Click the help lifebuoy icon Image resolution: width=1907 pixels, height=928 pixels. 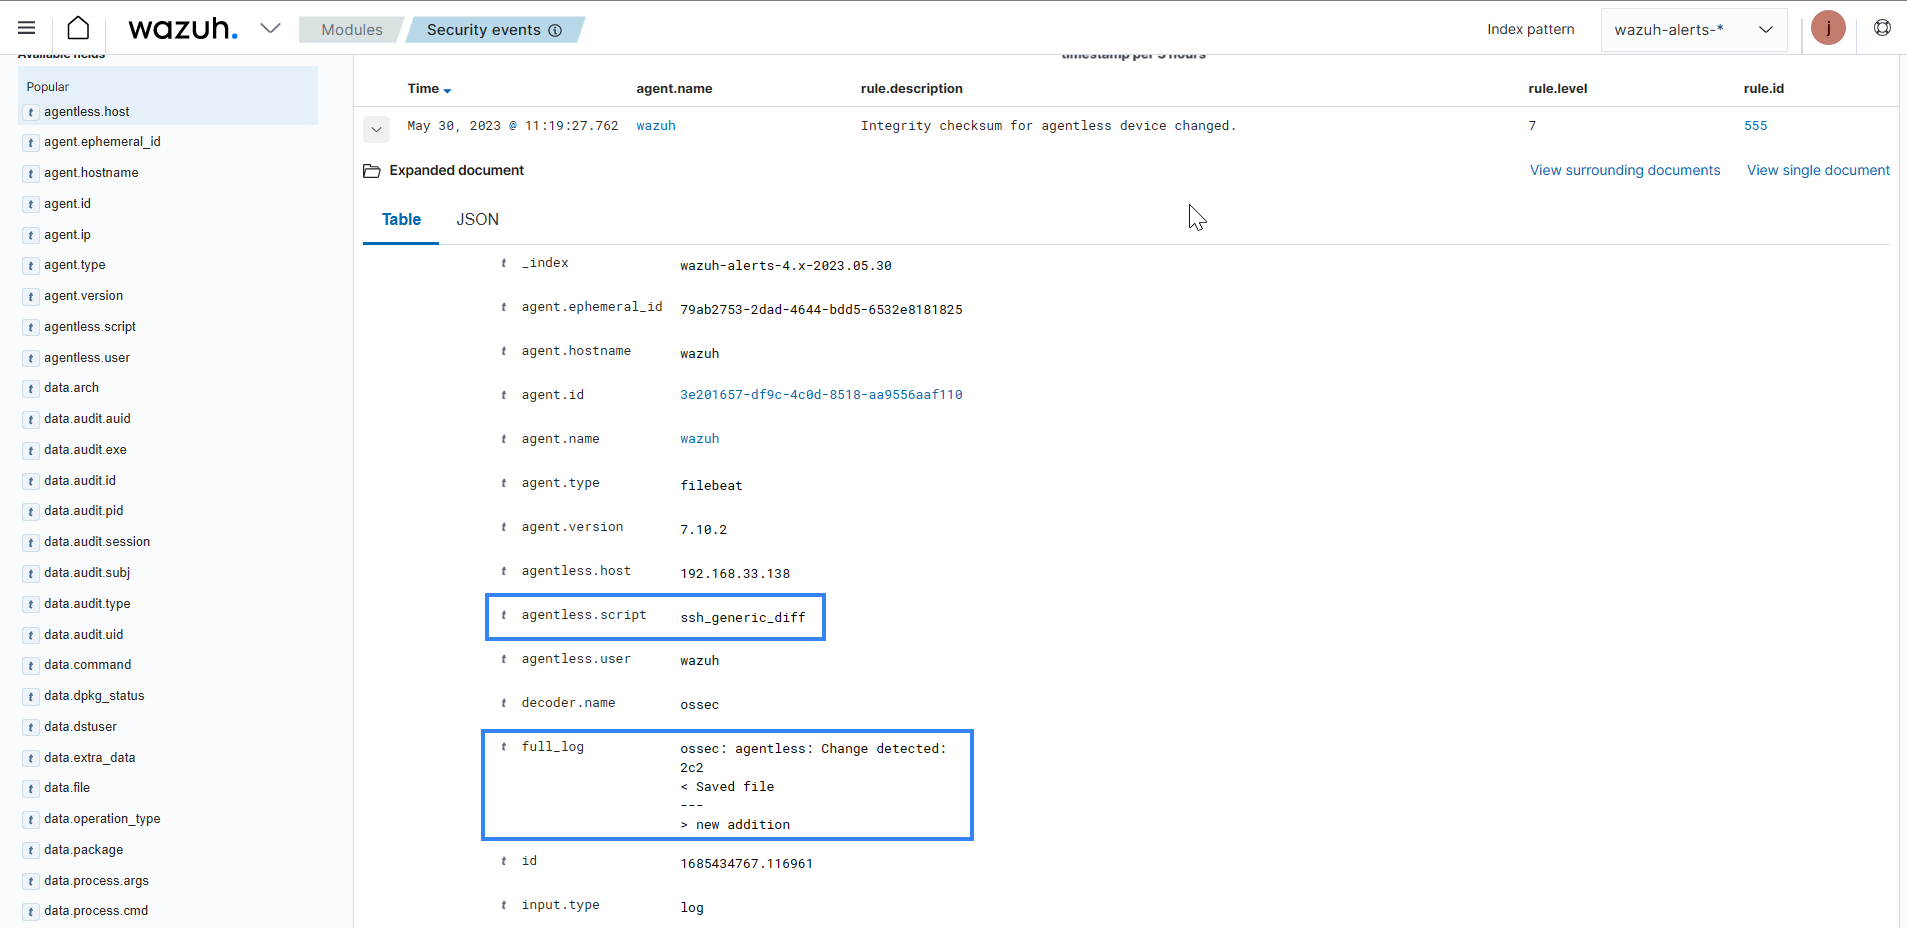[x=1882, y=28]
